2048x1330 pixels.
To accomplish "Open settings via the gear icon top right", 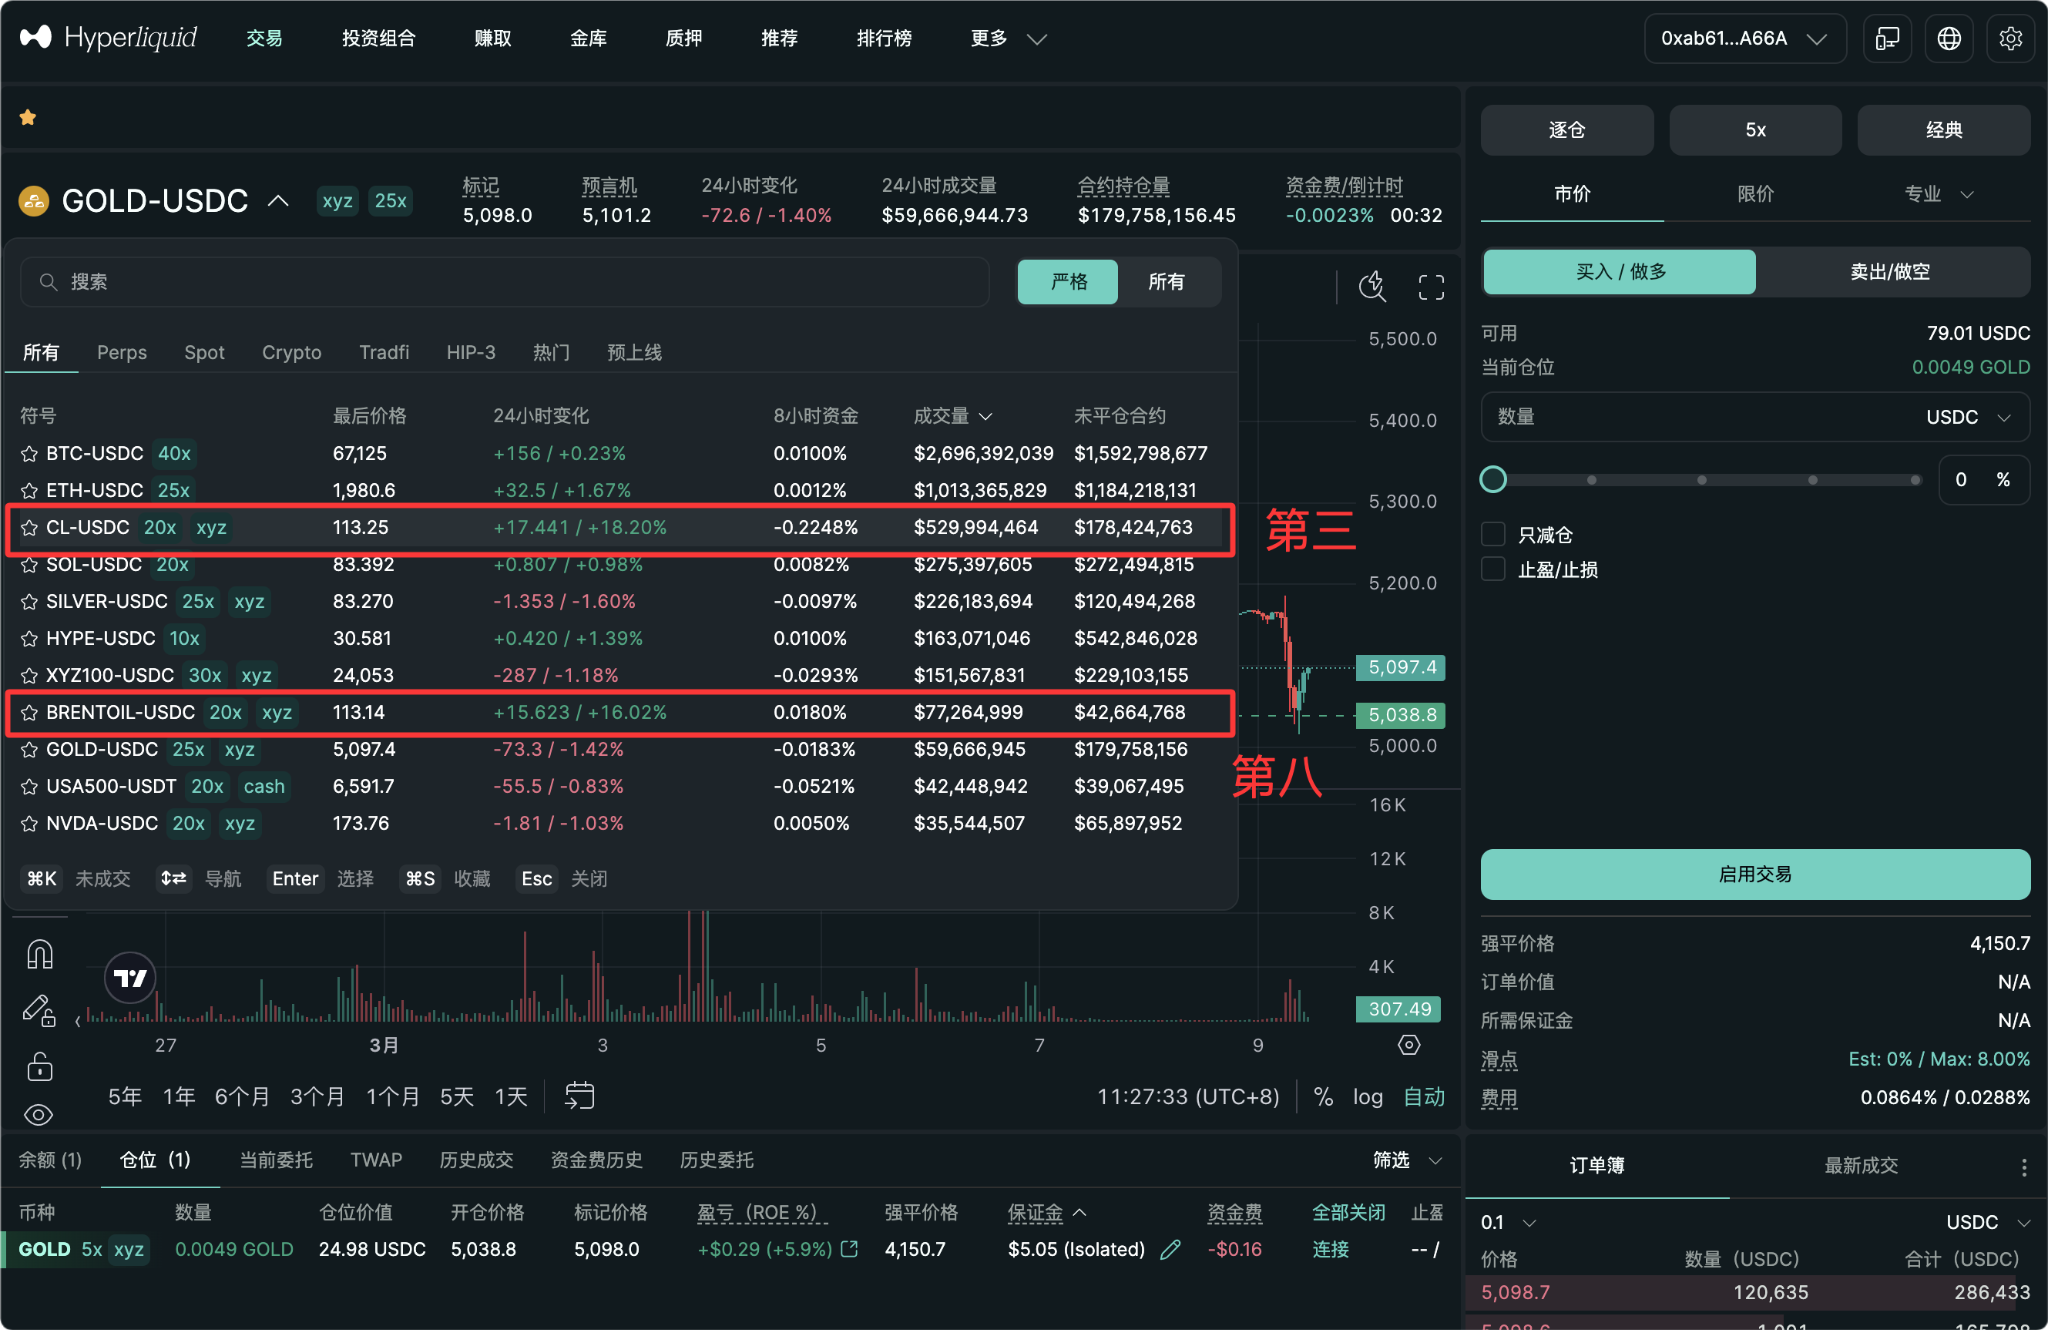I will click(2010, 38).
